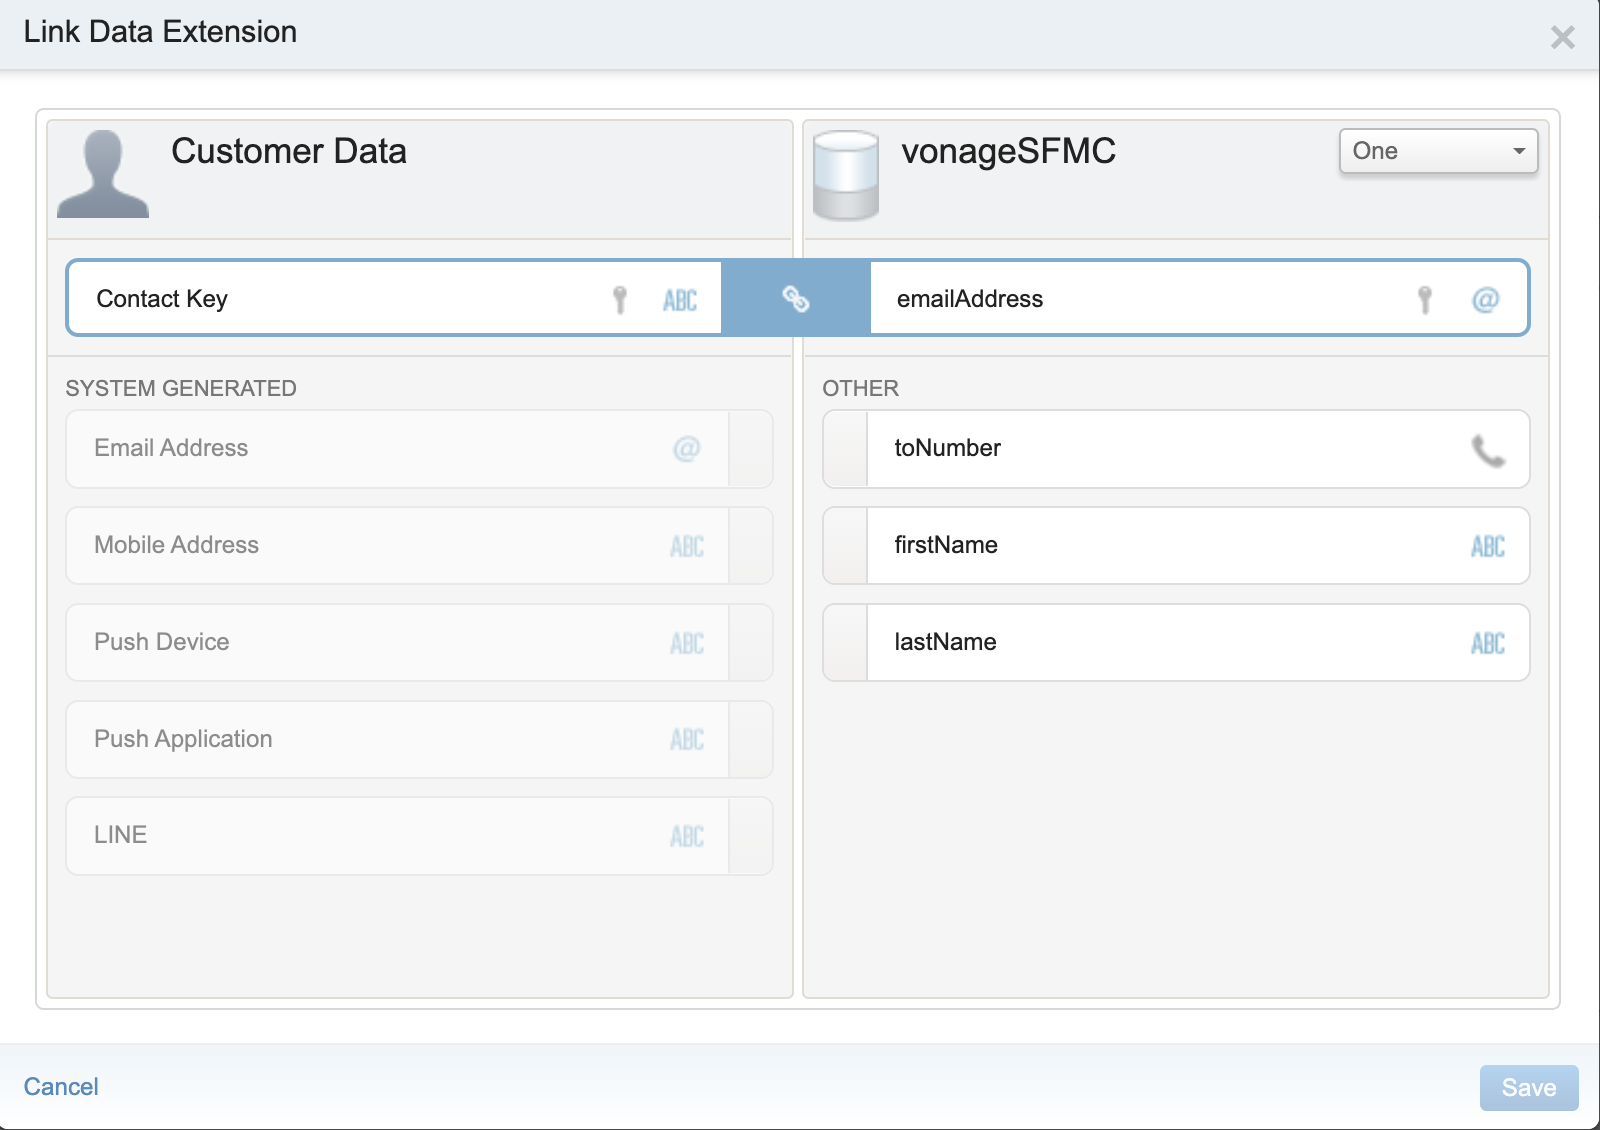Select the lastName field
This screenshot has width=1600, height=1130.
tap(1176, 642)
